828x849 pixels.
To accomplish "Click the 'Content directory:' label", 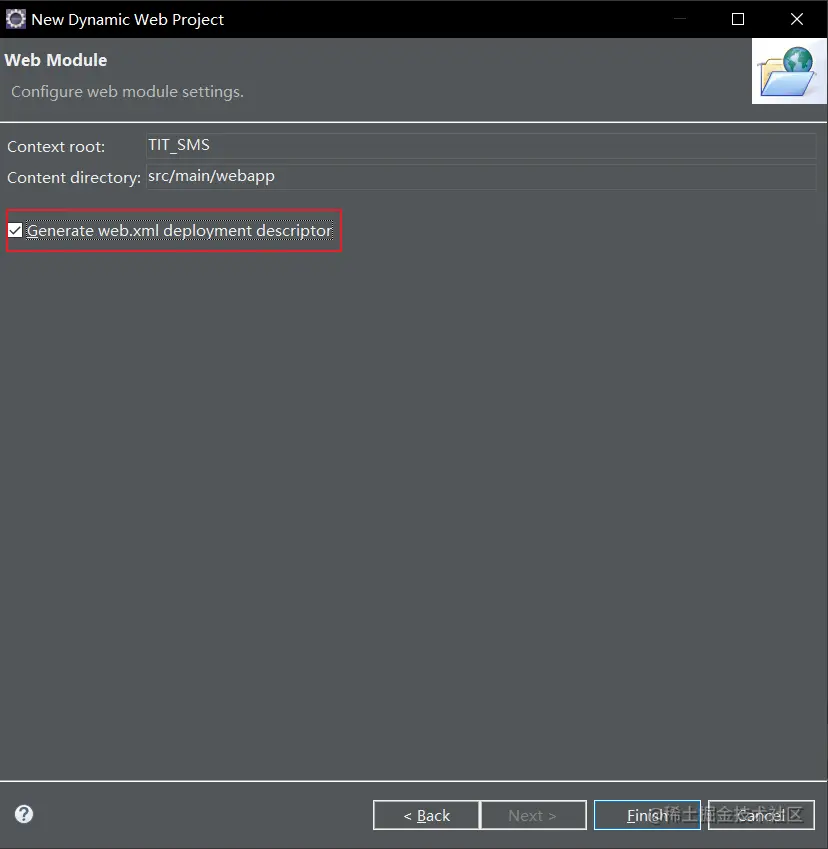I will [x=74, y=178].
